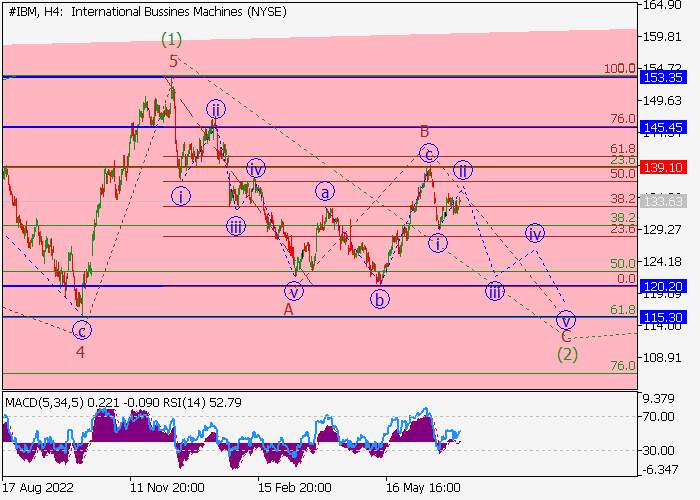Screen dimensions: 700x500
Task: Click the 129.27 price axis value
Action: [x=662, y=229]
